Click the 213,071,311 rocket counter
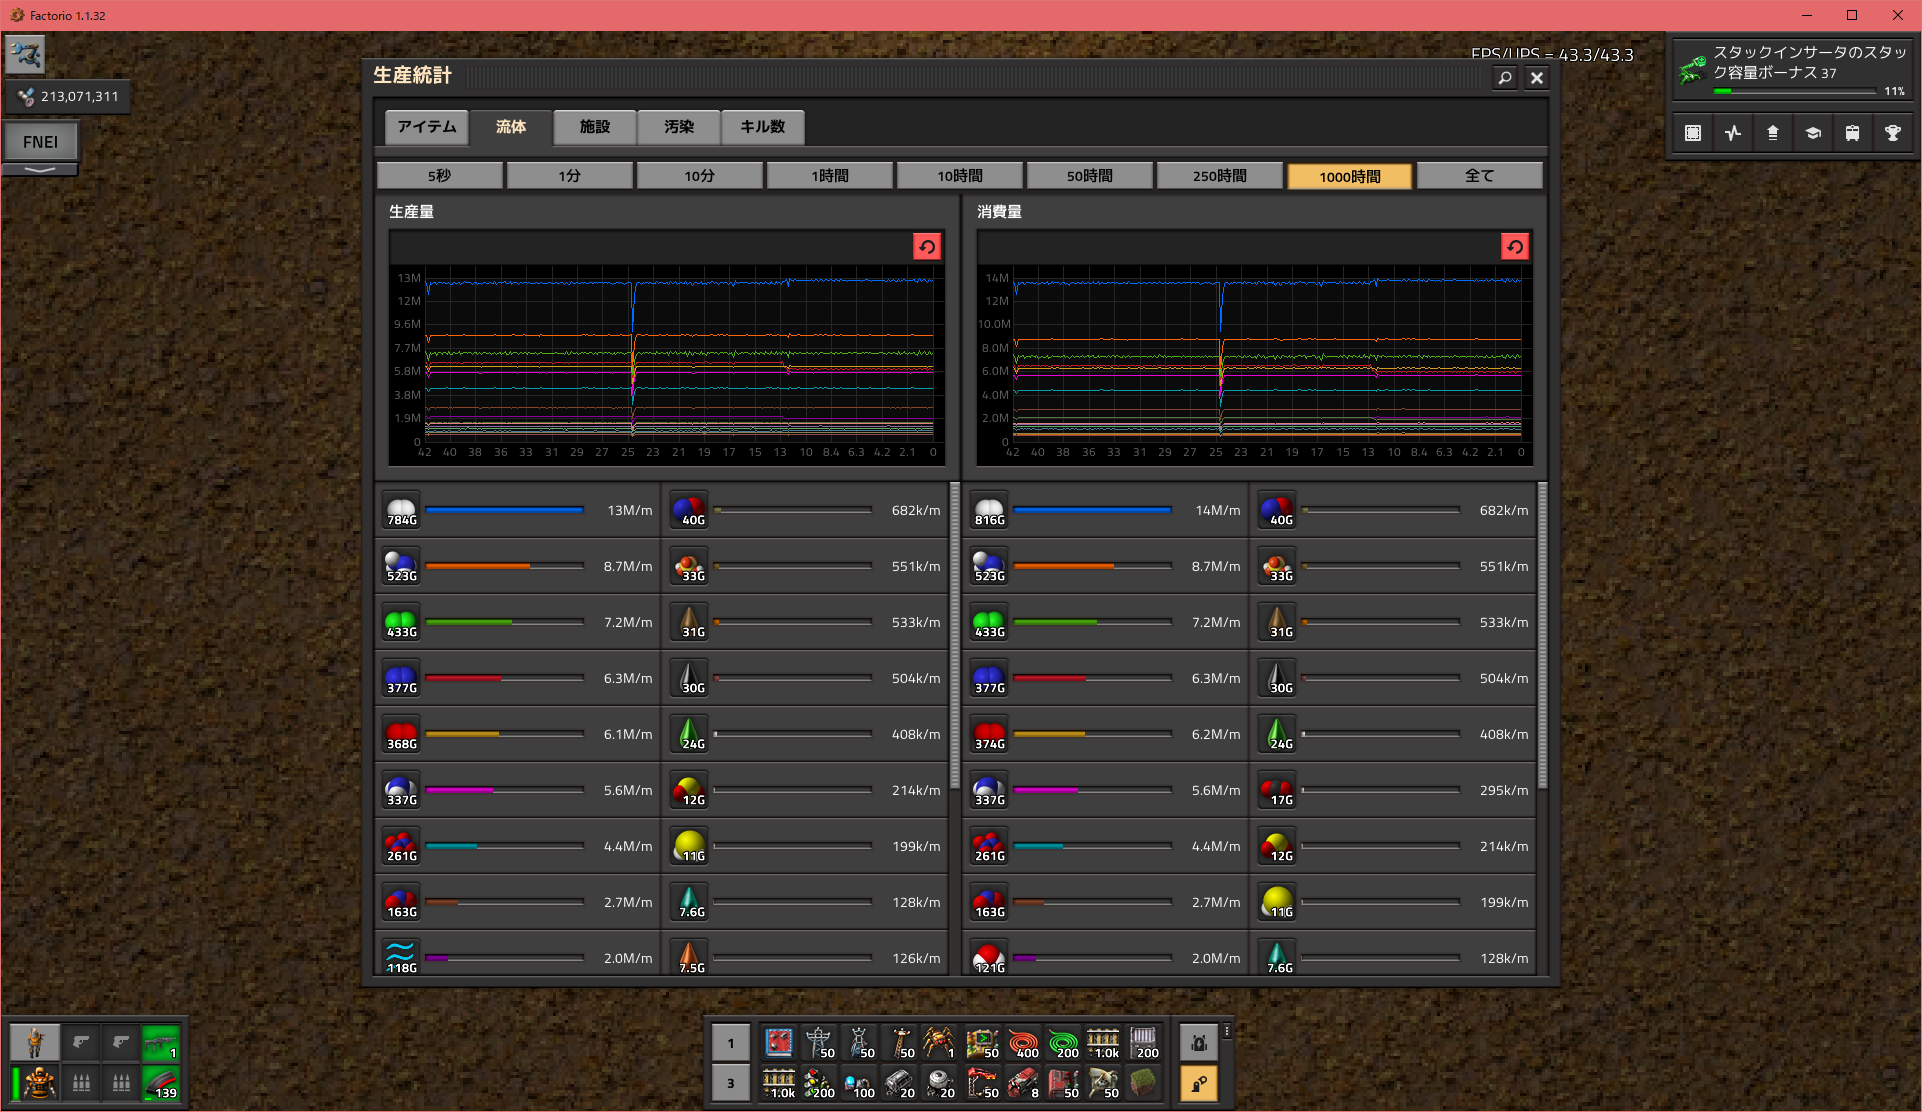The width and height of the screenshot is (1922, 1112). click(68, 97)
